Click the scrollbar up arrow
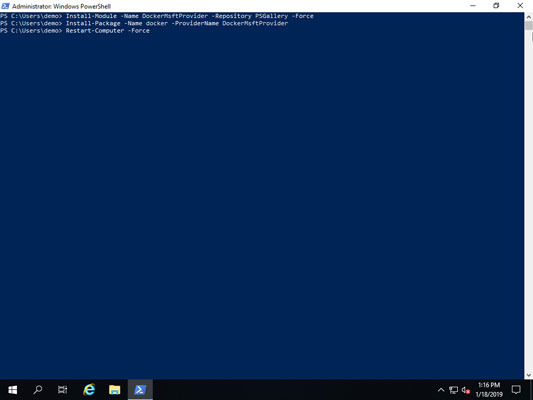The image size is (533, 400). click(529, 16)
